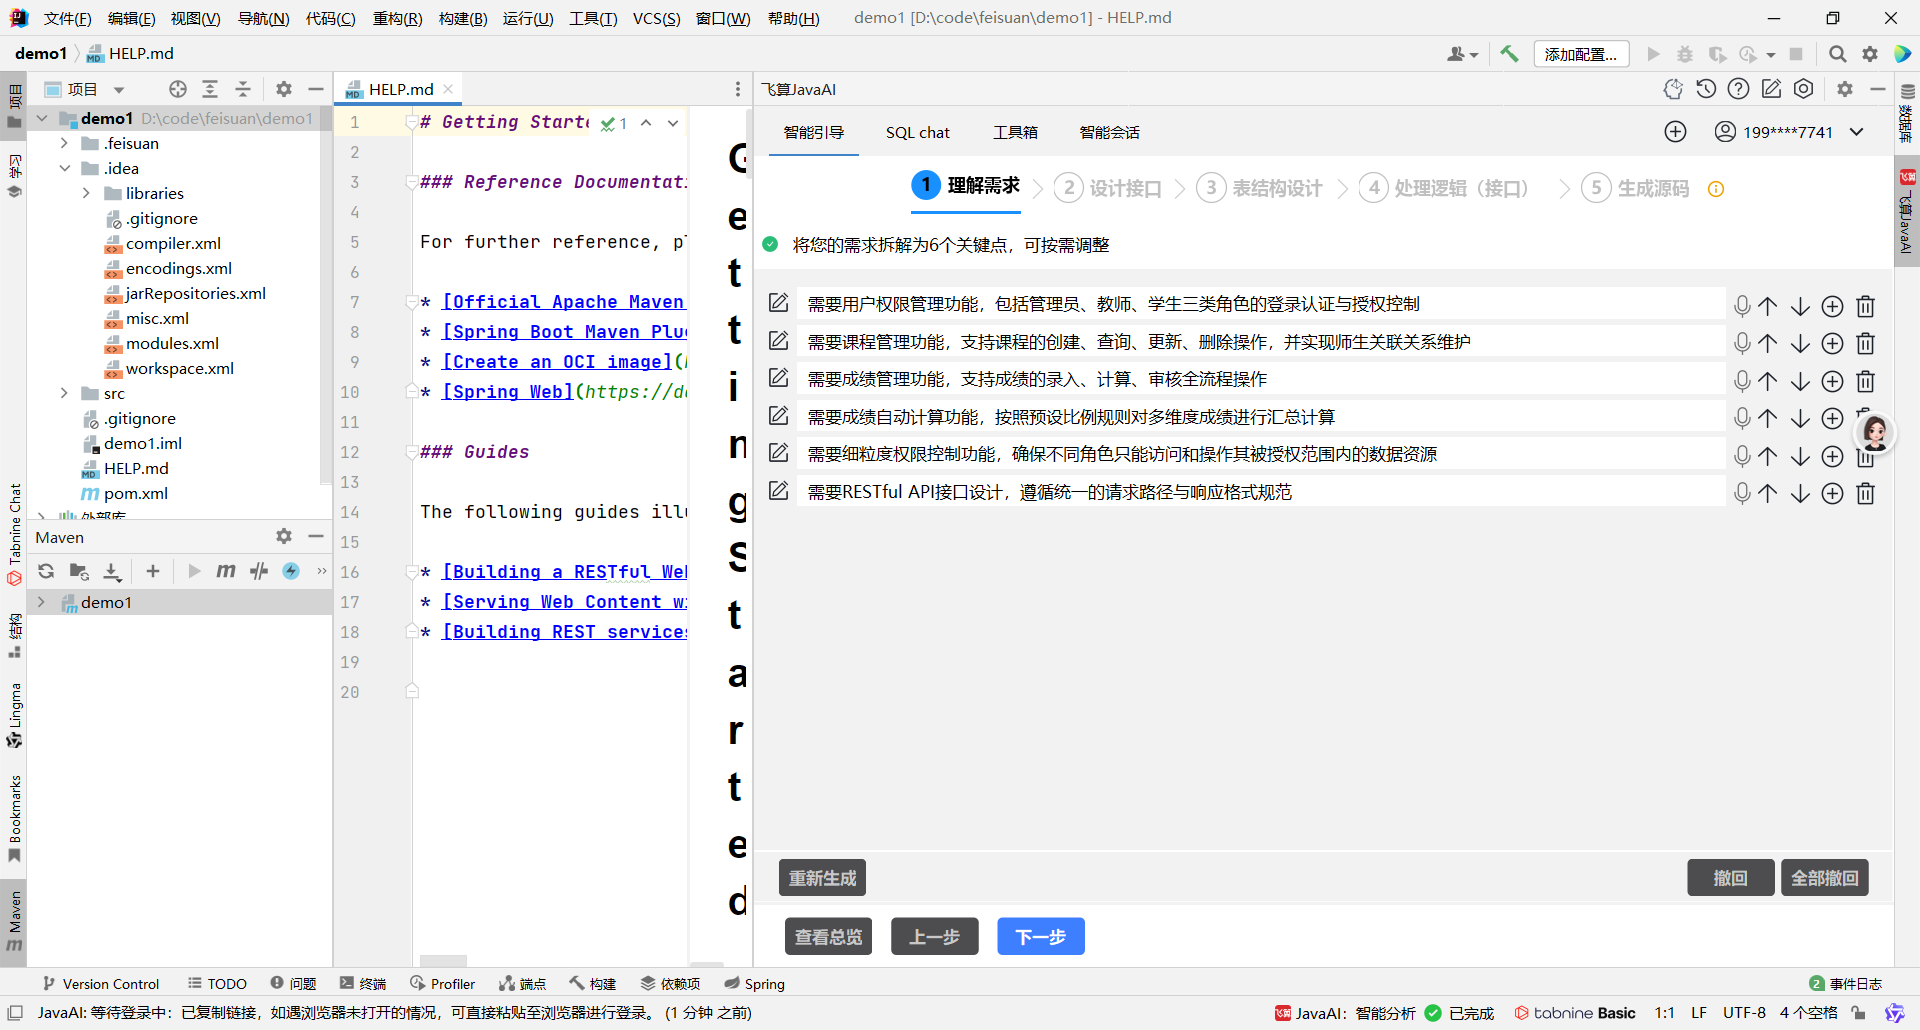Add a new row below the fine-grained permission requirement

point(1832,456)
